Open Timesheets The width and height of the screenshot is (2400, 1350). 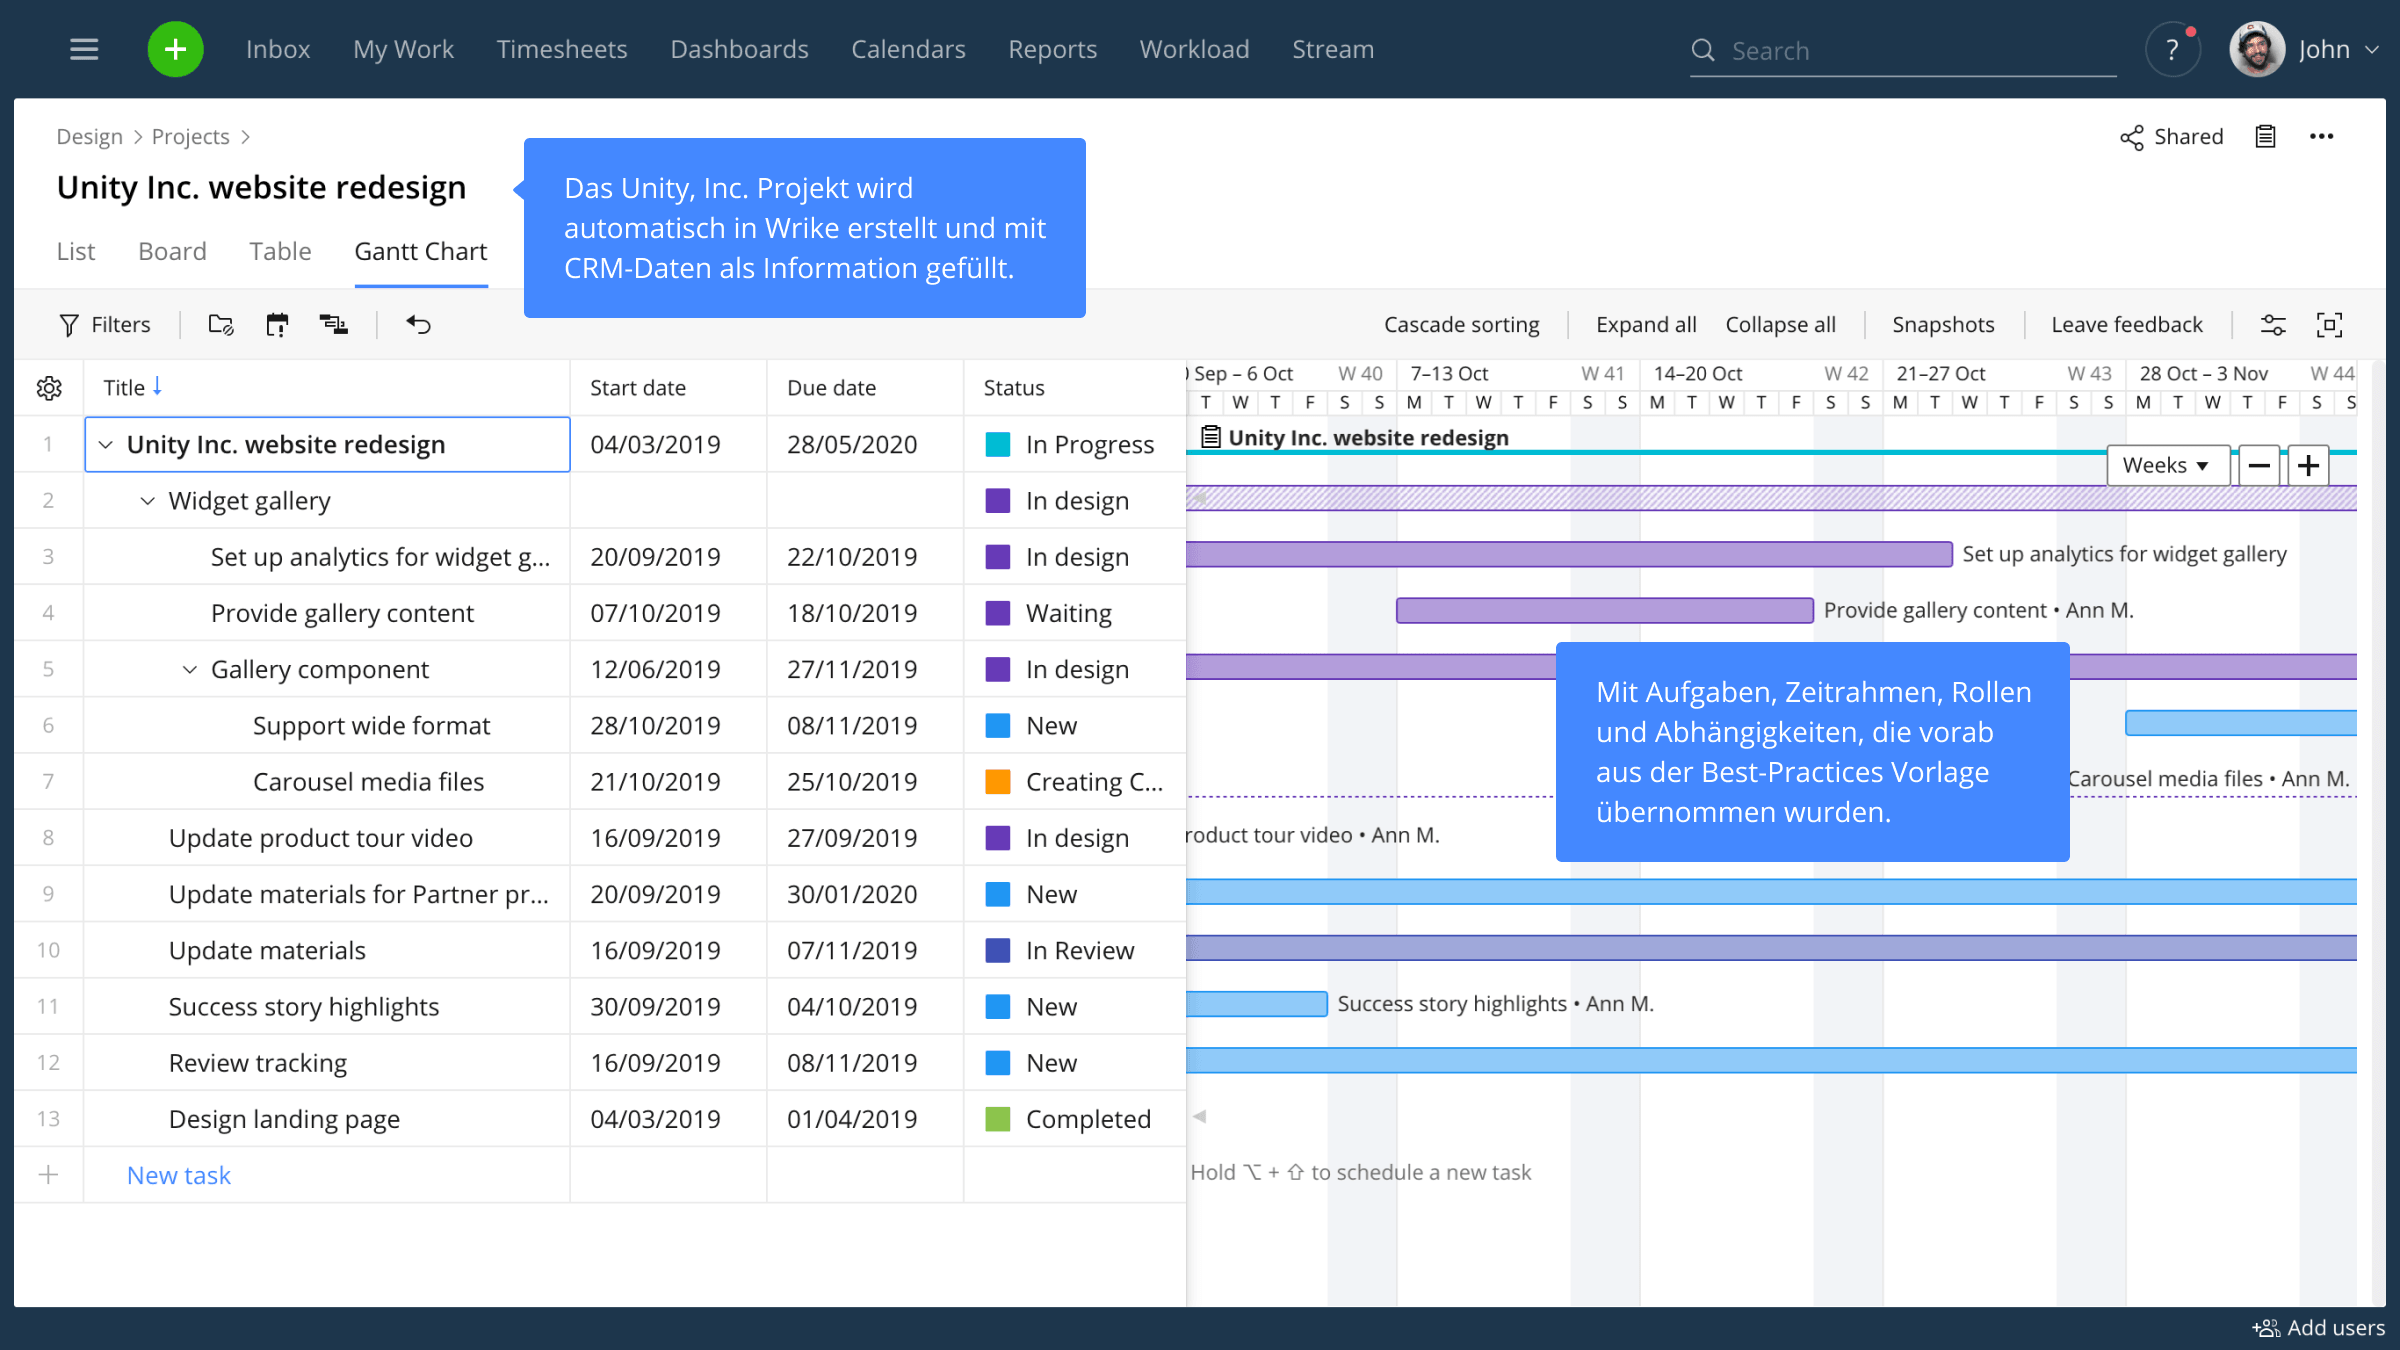(562, 49)
